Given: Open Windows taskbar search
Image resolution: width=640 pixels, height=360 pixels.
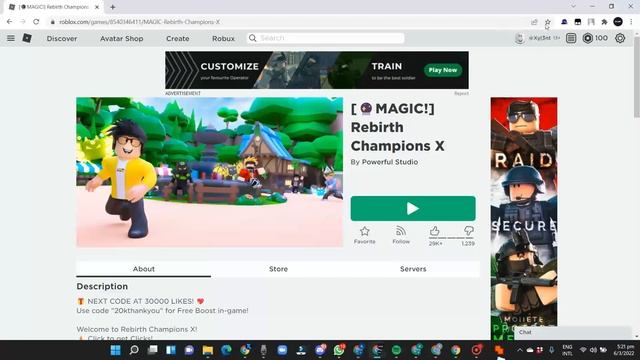Looking at the screenshot, I should point(134,350).
